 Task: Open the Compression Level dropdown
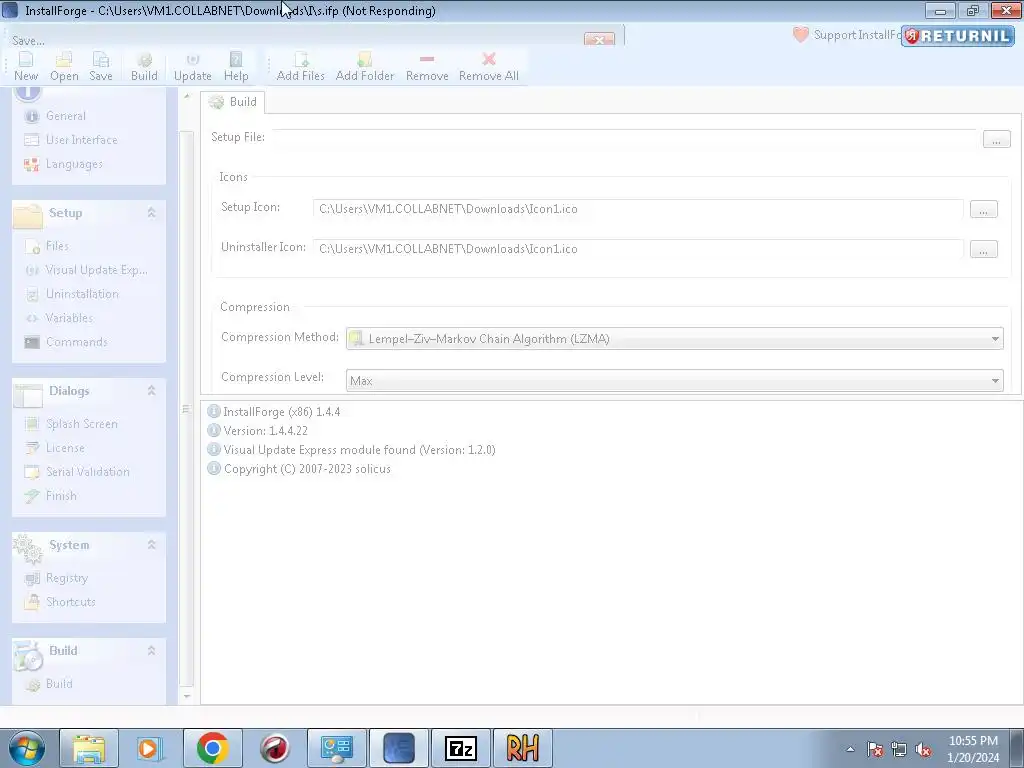675,380
